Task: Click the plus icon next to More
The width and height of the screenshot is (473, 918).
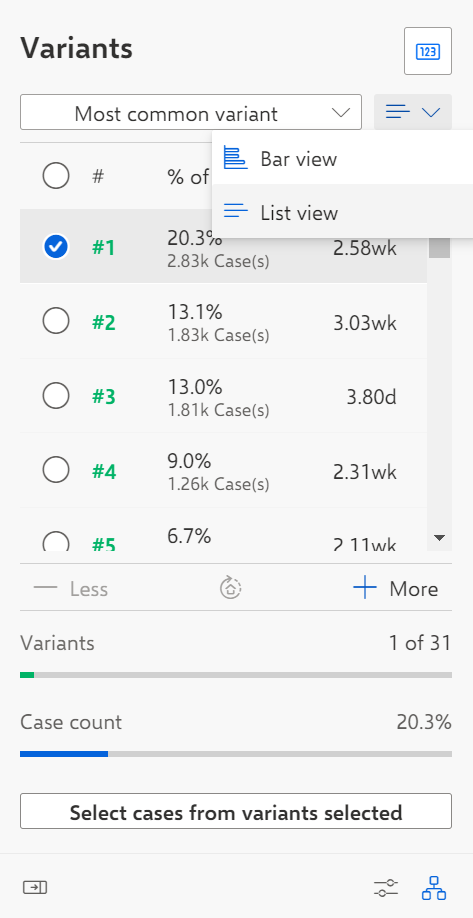Action: click(x=365, y=588)
